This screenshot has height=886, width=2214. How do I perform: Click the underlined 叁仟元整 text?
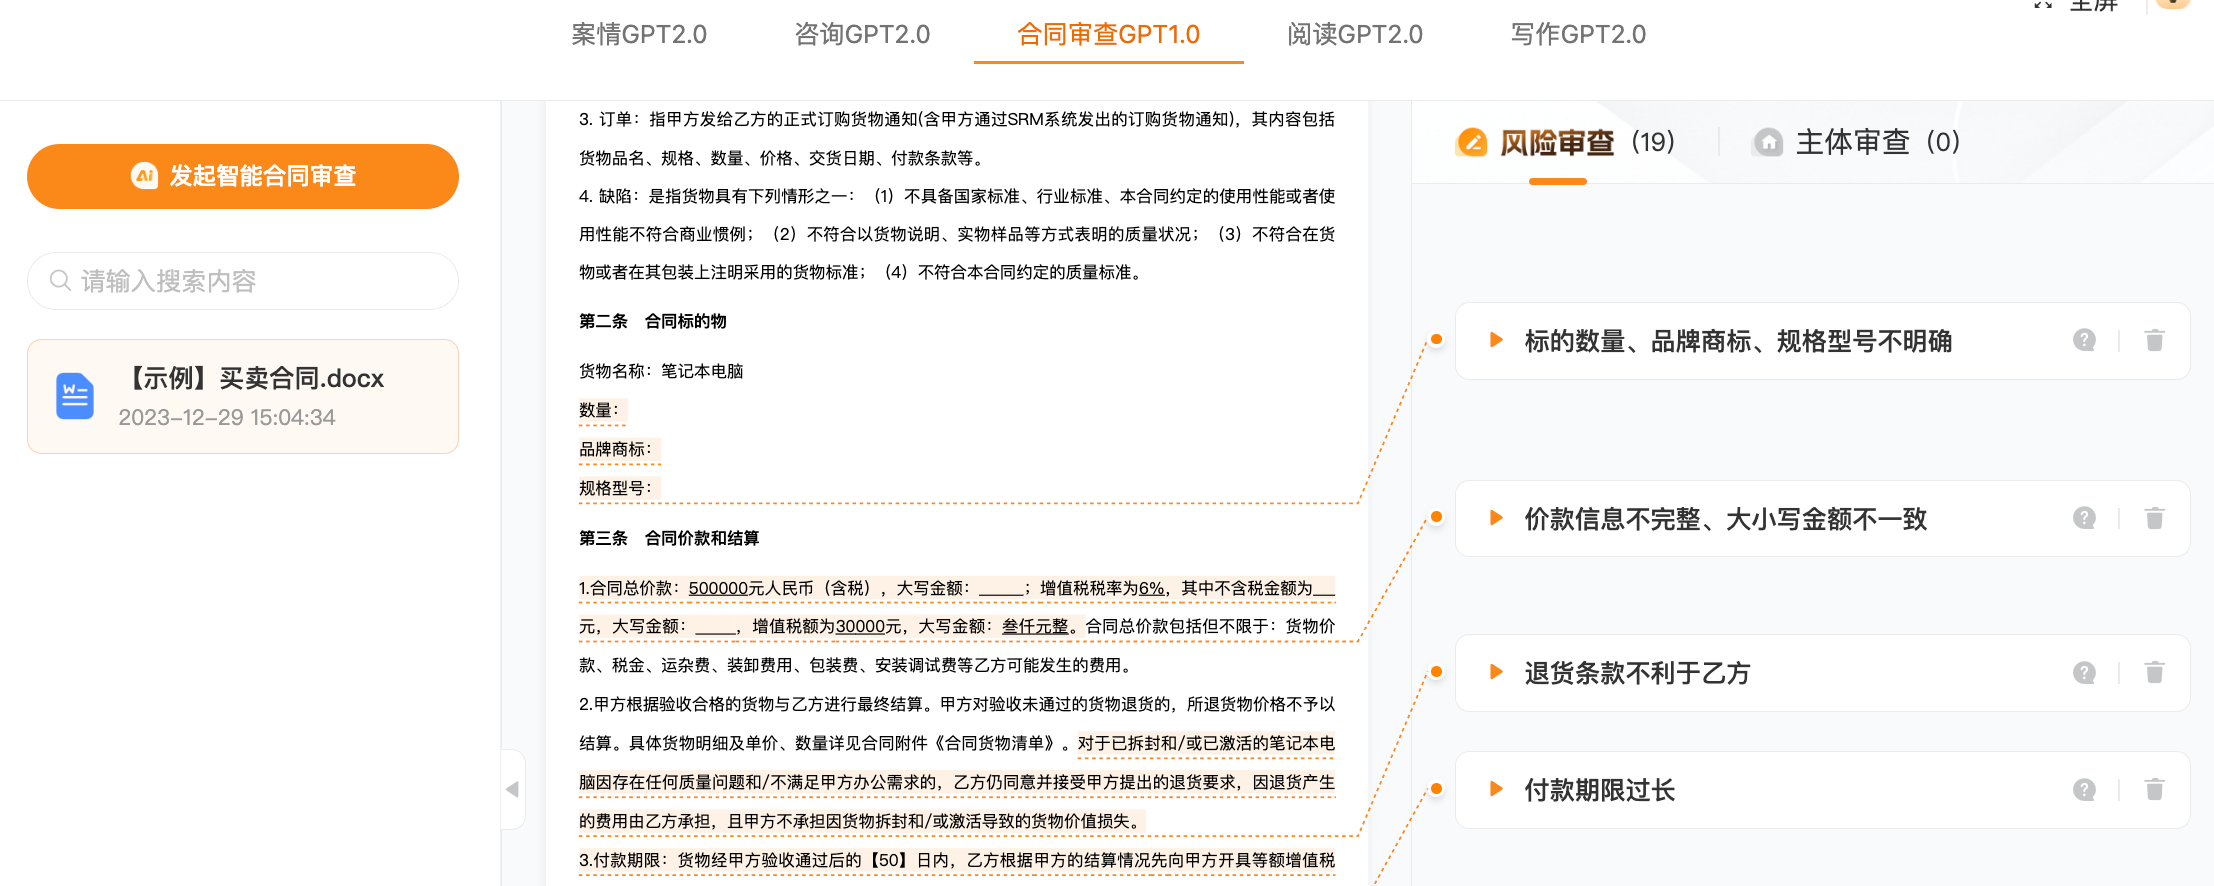click(x=1035, y=626)
